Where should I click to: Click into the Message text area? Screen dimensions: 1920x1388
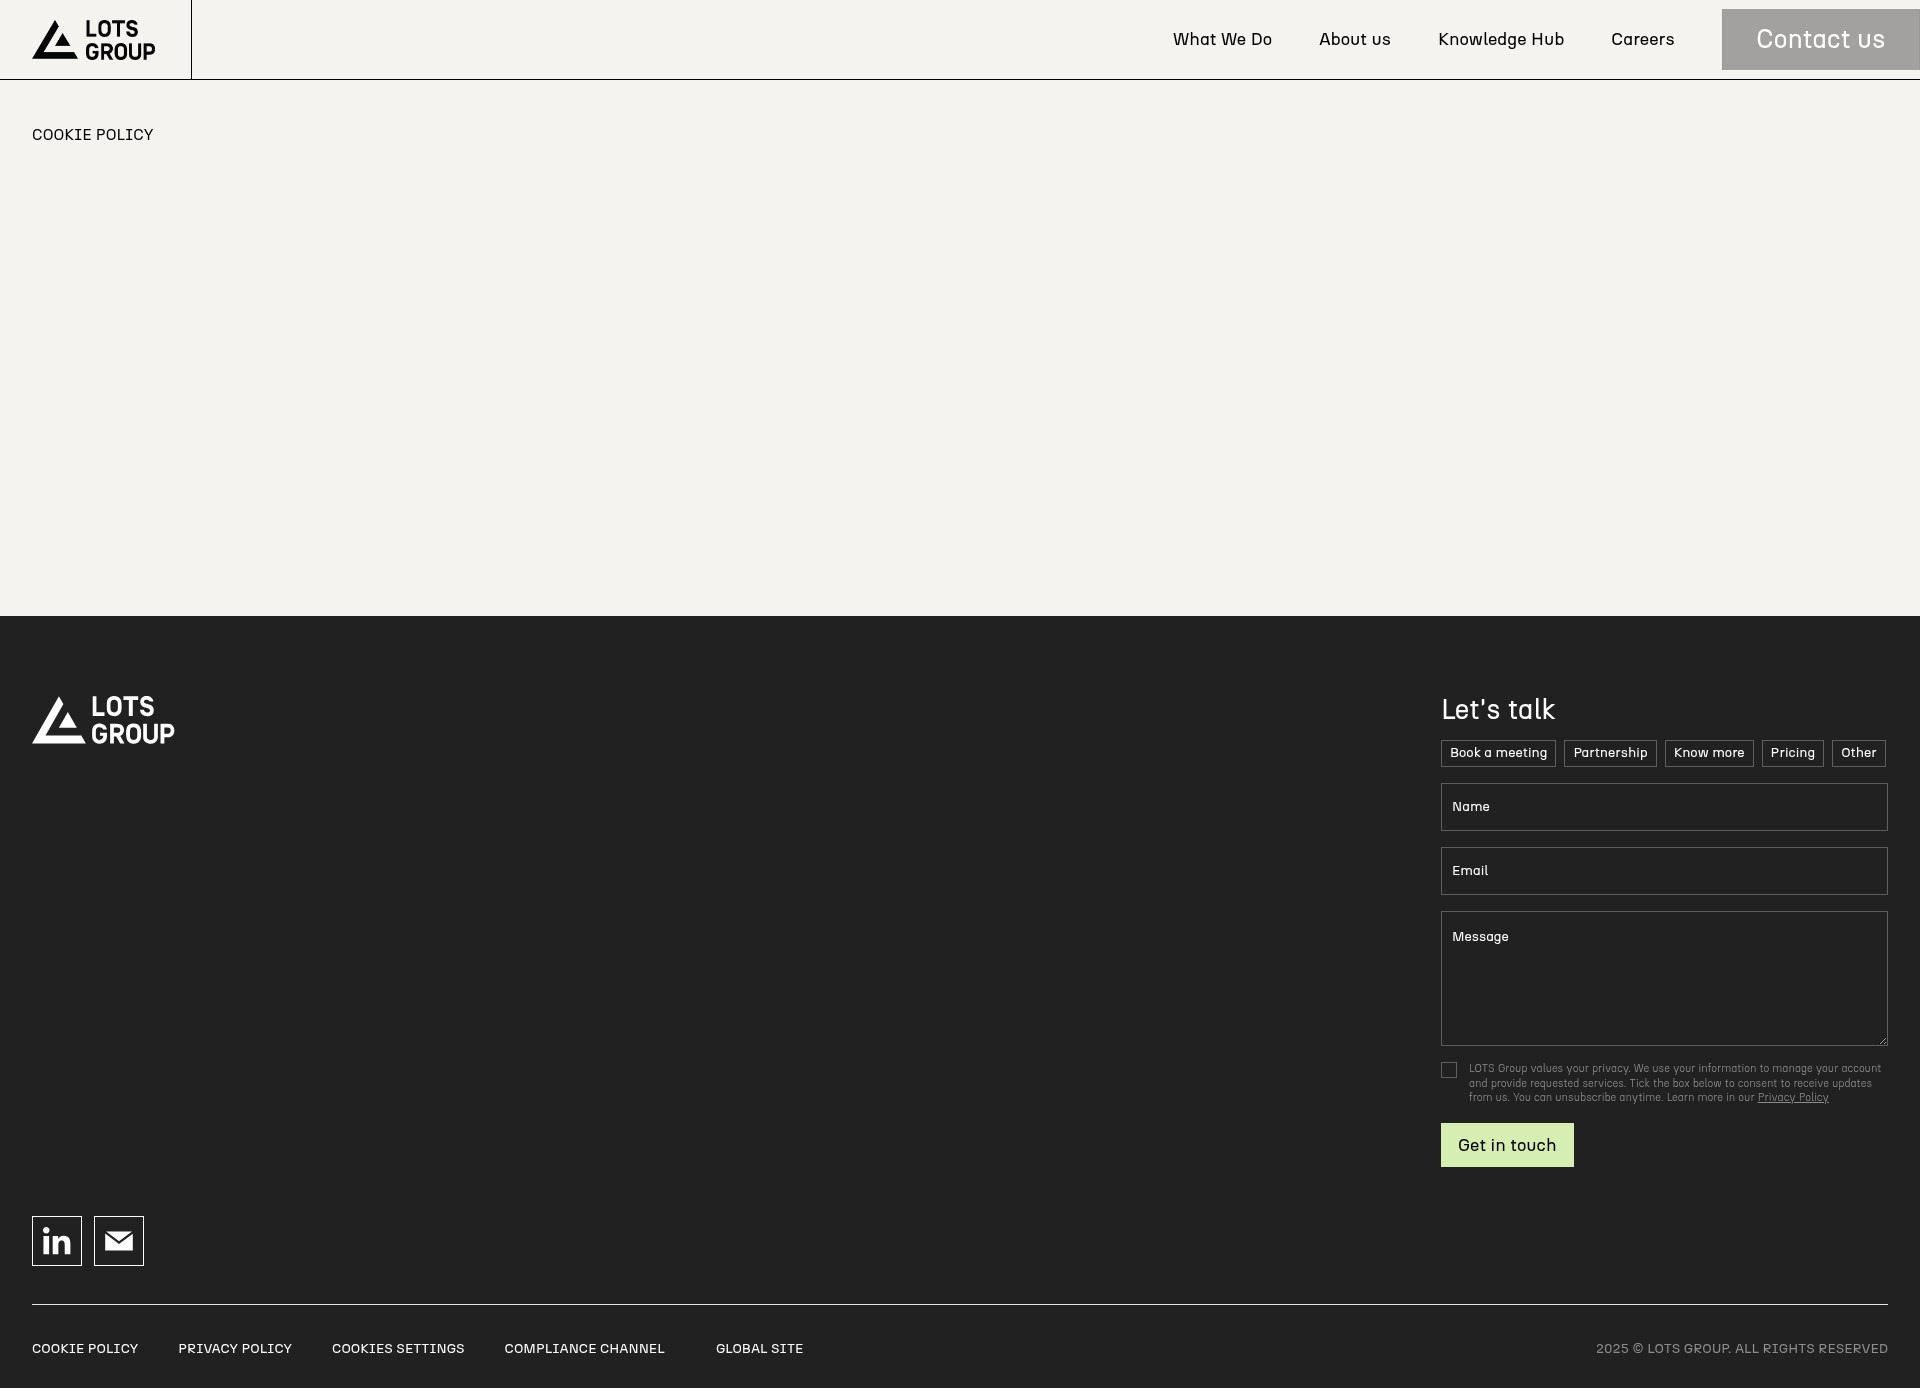1664,978
